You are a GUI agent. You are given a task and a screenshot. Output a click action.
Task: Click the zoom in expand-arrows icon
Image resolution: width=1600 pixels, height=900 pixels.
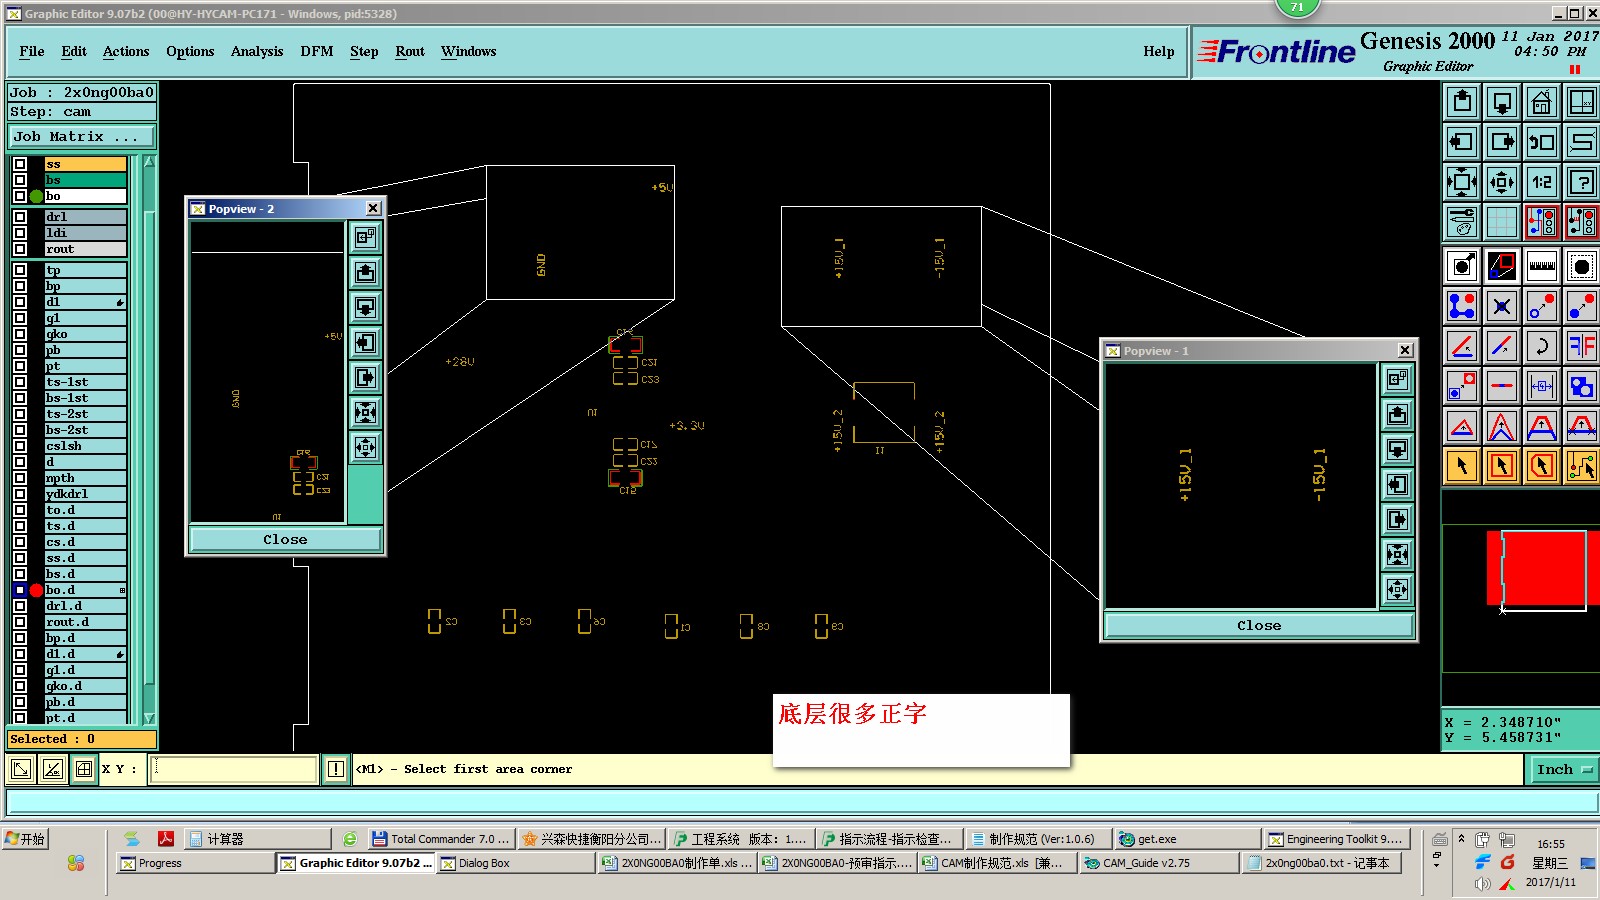[1462, 182]
